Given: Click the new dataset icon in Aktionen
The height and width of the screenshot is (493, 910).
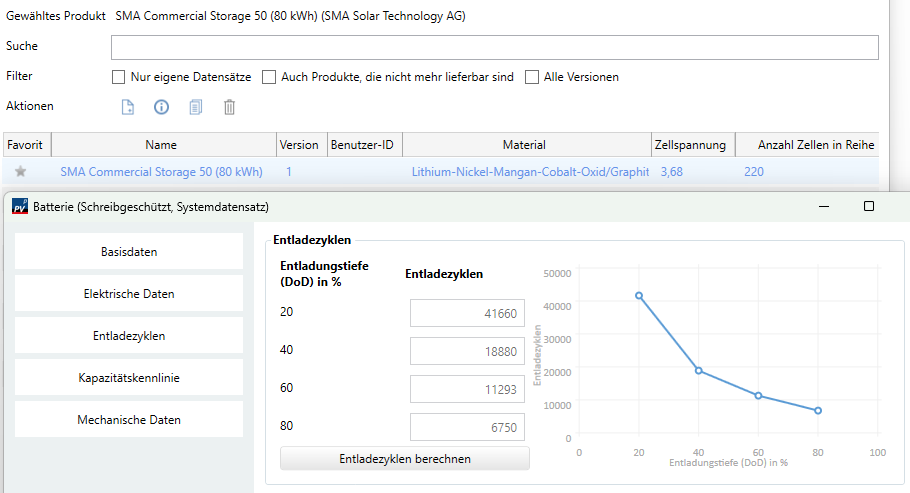Looking at the screenshot, I should 127,107.
